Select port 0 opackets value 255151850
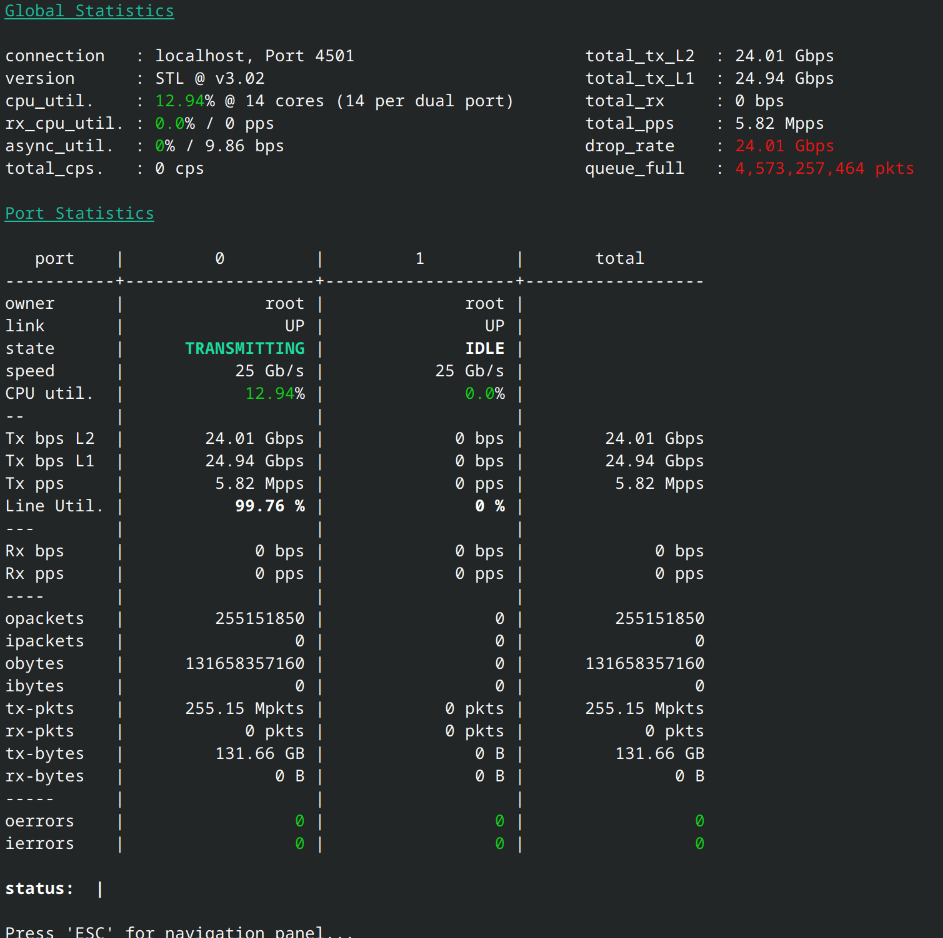Viewport: 943px width, 938px height. pyautogui.click(x=260, y=619)
